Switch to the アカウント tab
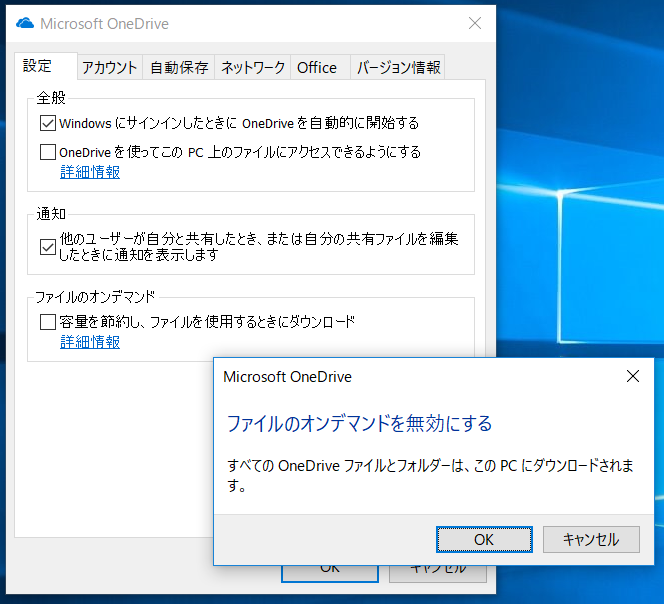The height and width of the screenshot is (604, 664). (110, 68)
